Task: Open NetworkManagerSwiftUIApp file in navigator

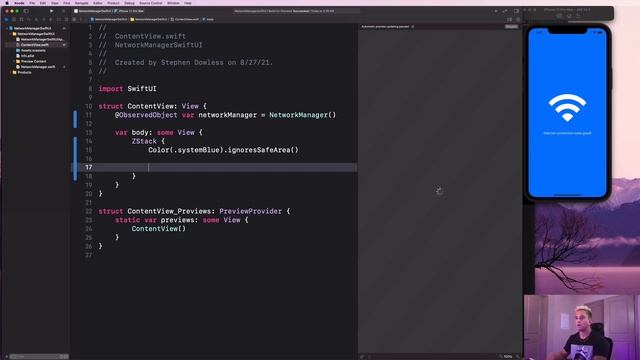Action: pos(40,40)
